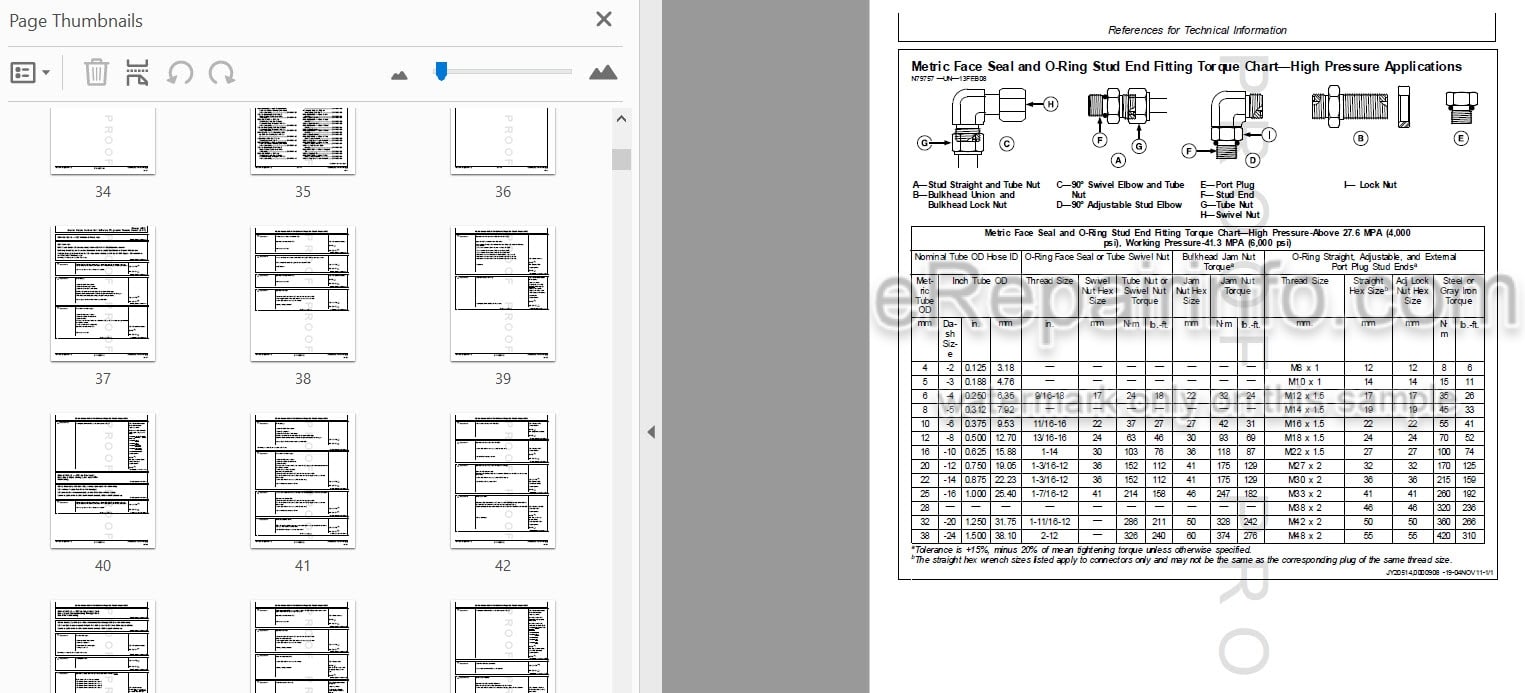Select page 36 thumbnail
Viewport: 1525px width, 693px height.
pyautogui.click(x=503, y=141)
